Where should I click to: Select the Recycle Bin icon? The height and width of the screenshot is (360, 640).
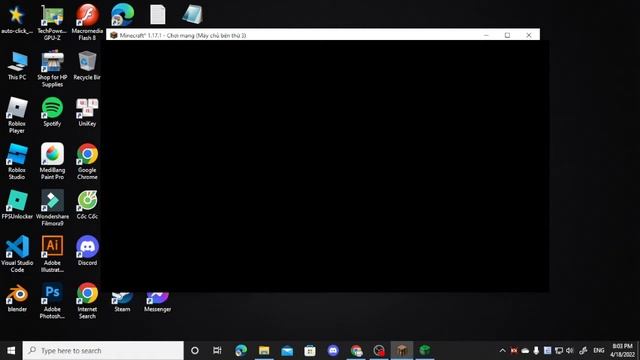87,65
